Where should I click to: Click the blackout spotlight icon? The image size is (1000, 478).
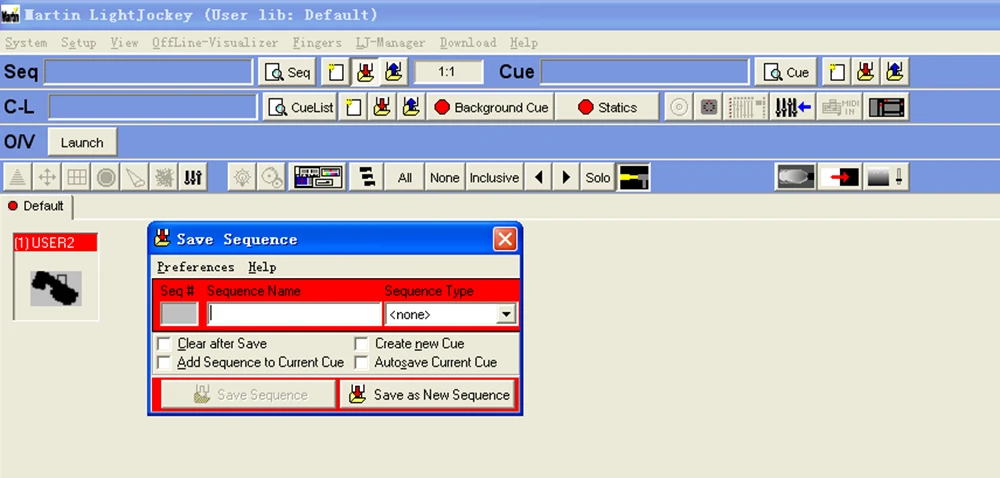[795, 177]
